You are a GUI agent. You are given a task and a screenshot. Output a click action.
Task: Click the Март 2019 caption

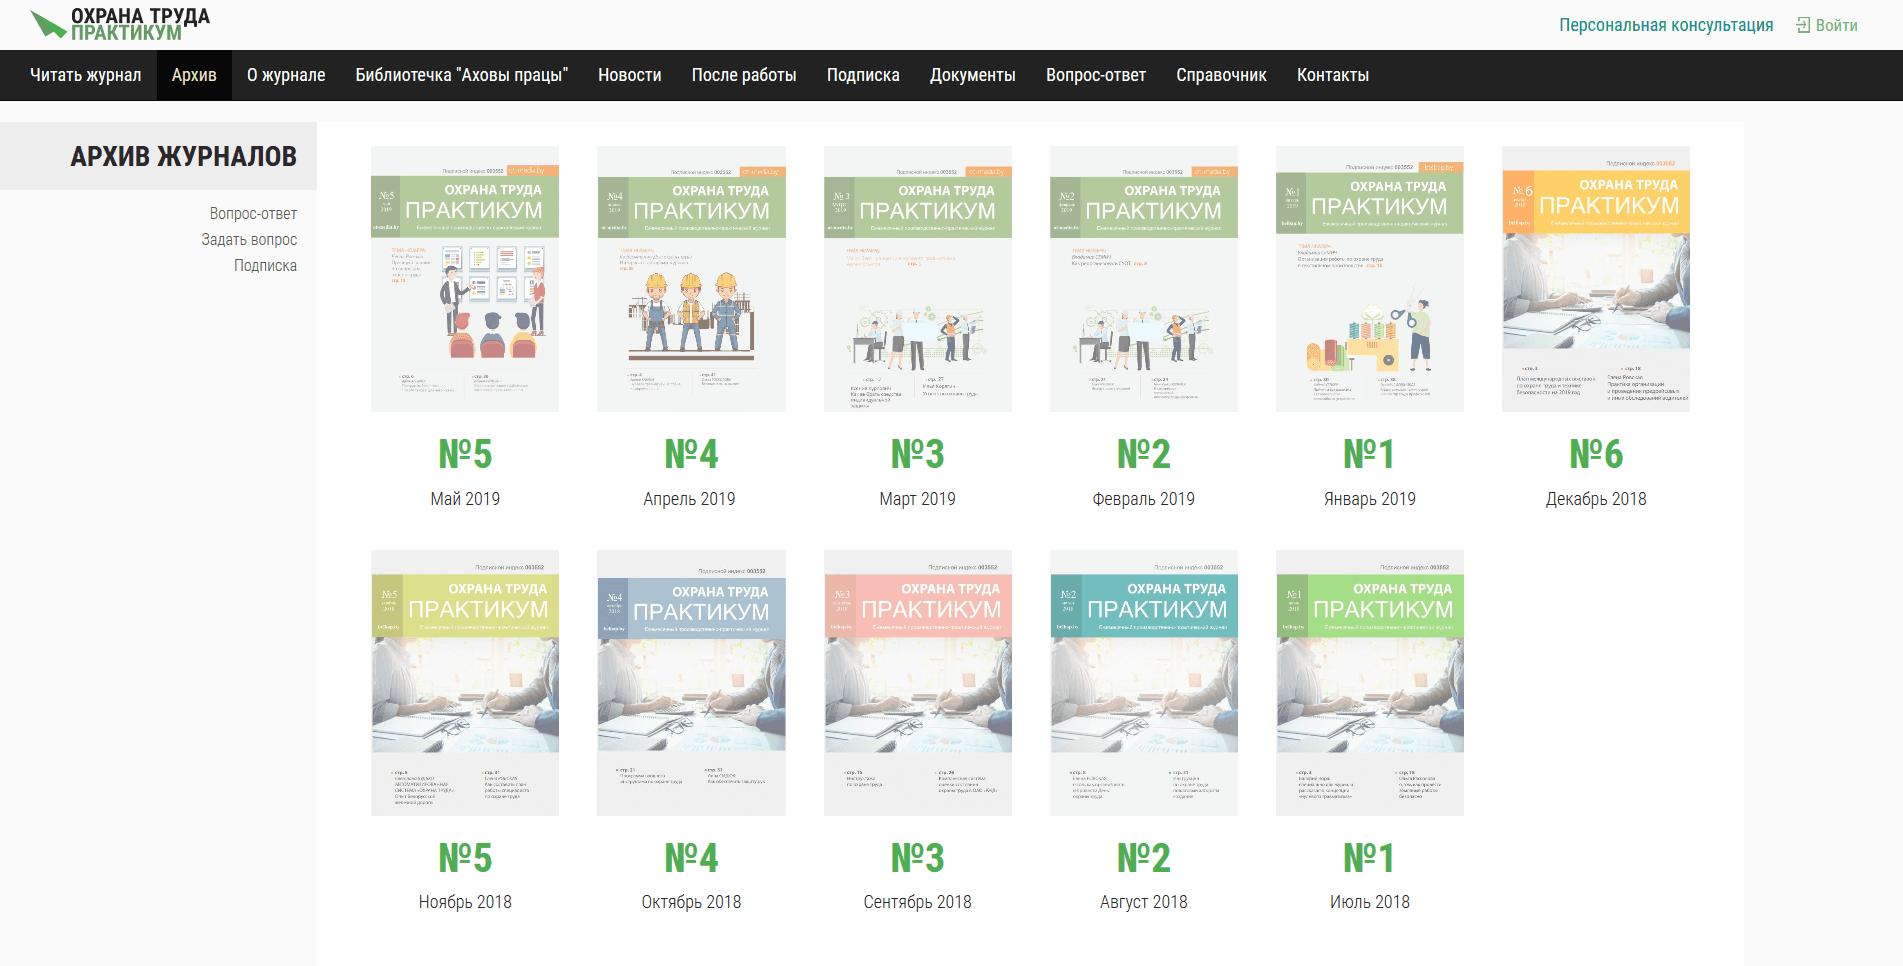click(x=917, y=499)
